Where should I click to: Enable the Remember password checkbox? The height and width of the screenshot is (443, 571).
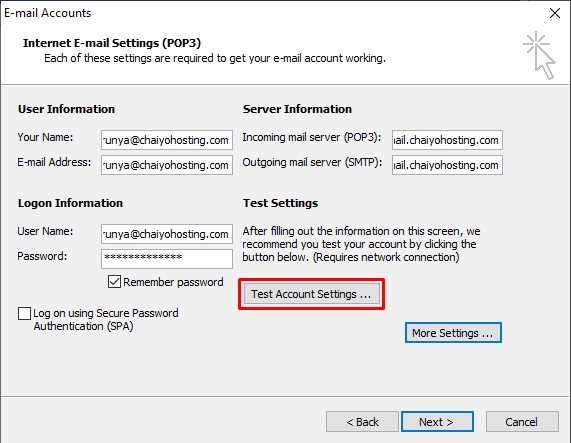click(x=114, y=282)
